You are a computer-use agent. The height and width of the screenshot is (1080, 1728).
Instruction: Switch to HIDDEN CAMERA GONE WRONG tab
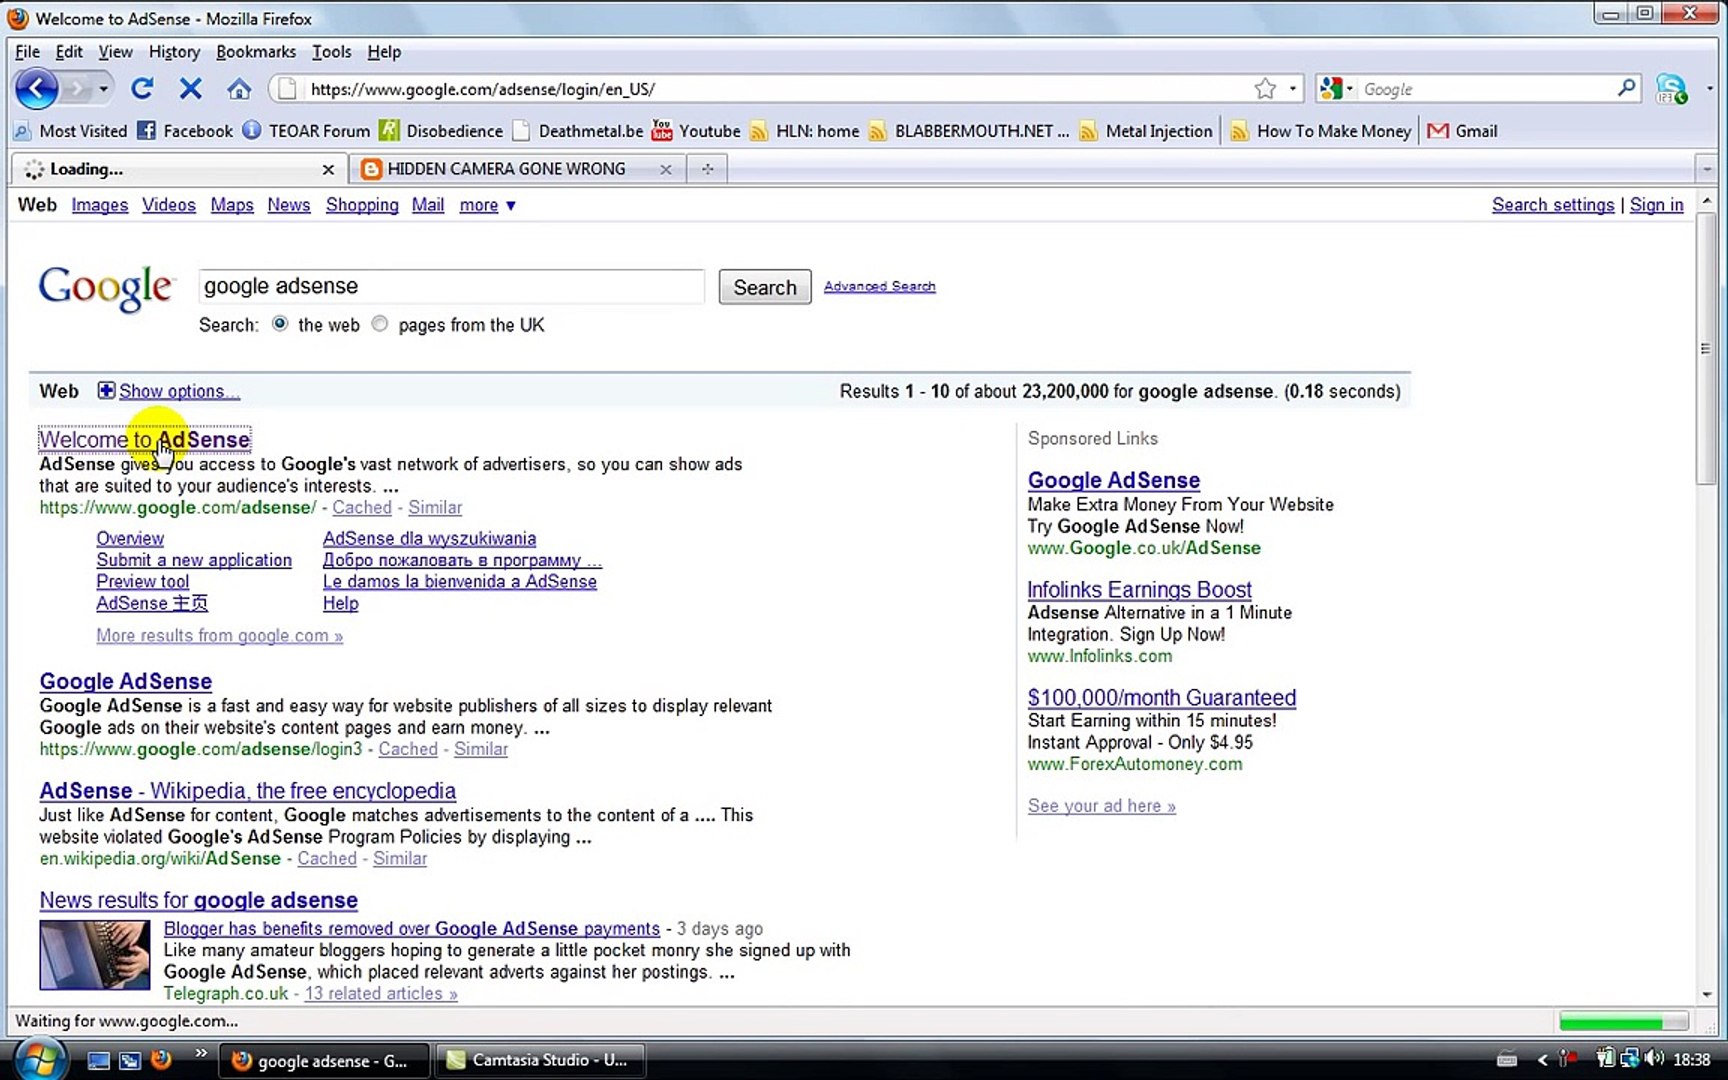click(x=506, y=169)
